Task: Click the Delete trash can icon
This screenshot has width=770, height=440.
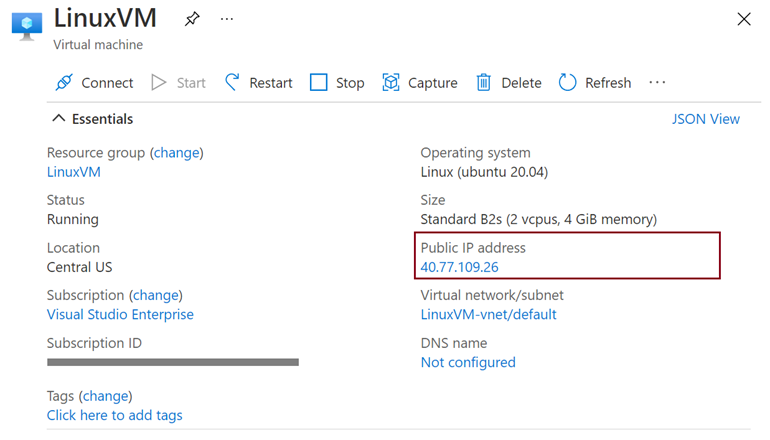Action: (483, 82)
